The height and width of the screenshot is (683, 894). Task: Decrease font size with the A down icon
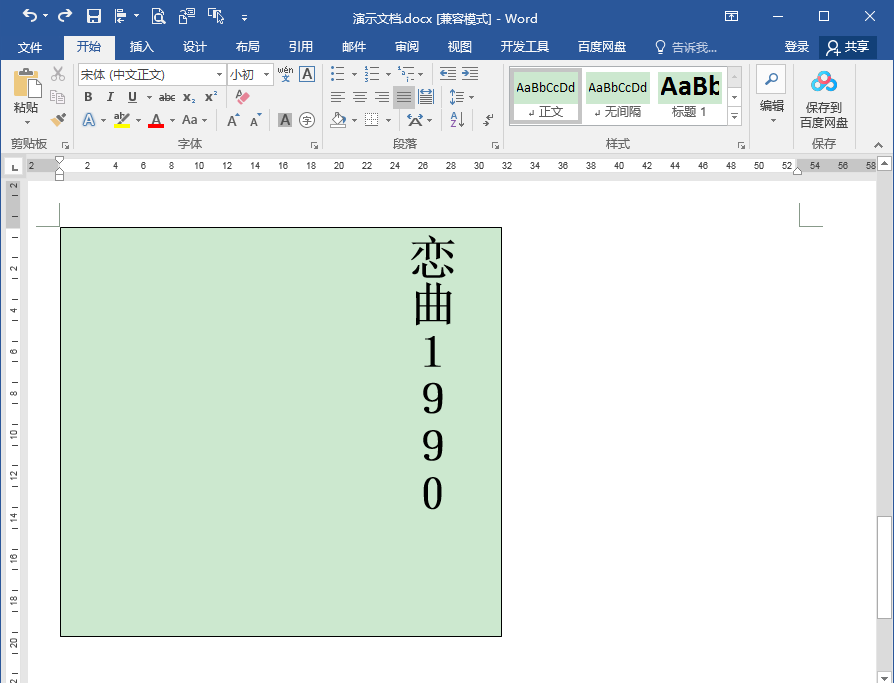[255, 120]
